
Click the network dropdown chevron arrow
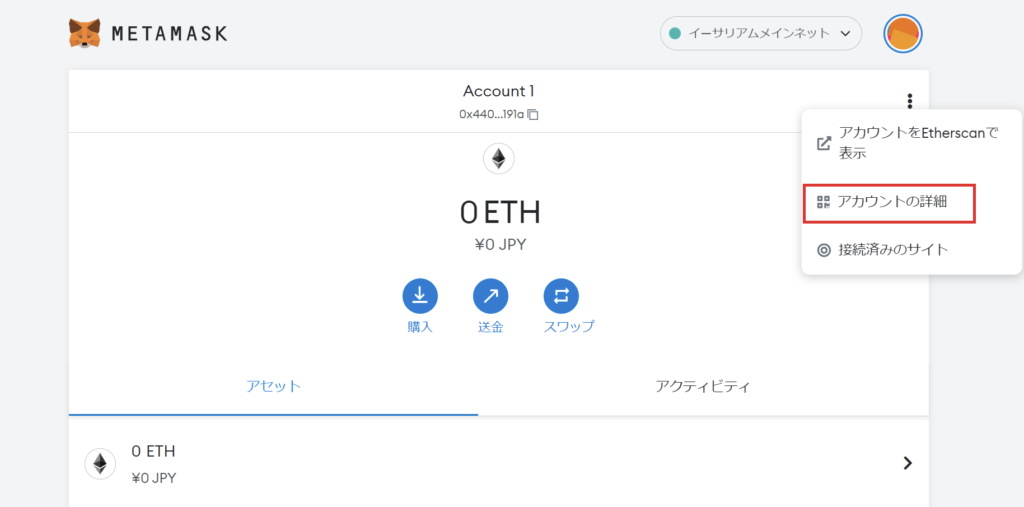pyautogui.click(x=845, y=33)
